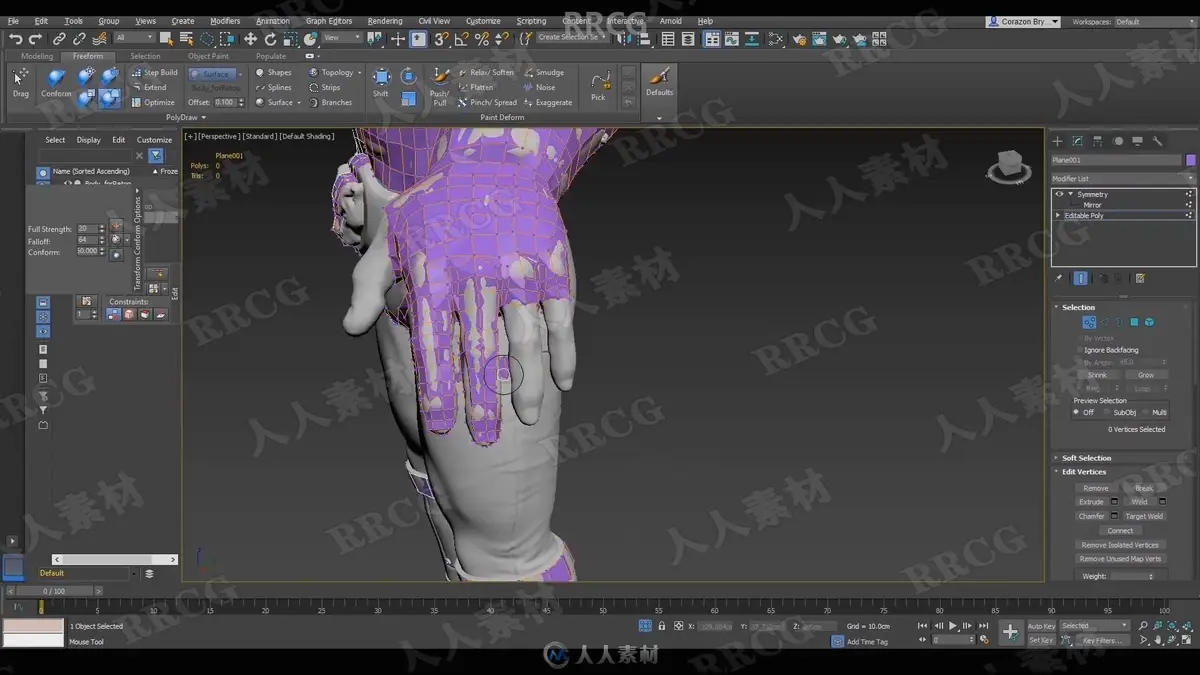Viewport: 1200px width, 675px height.
Task: Click Remove Isolated Vertices button
Action: click(1120, 545)
